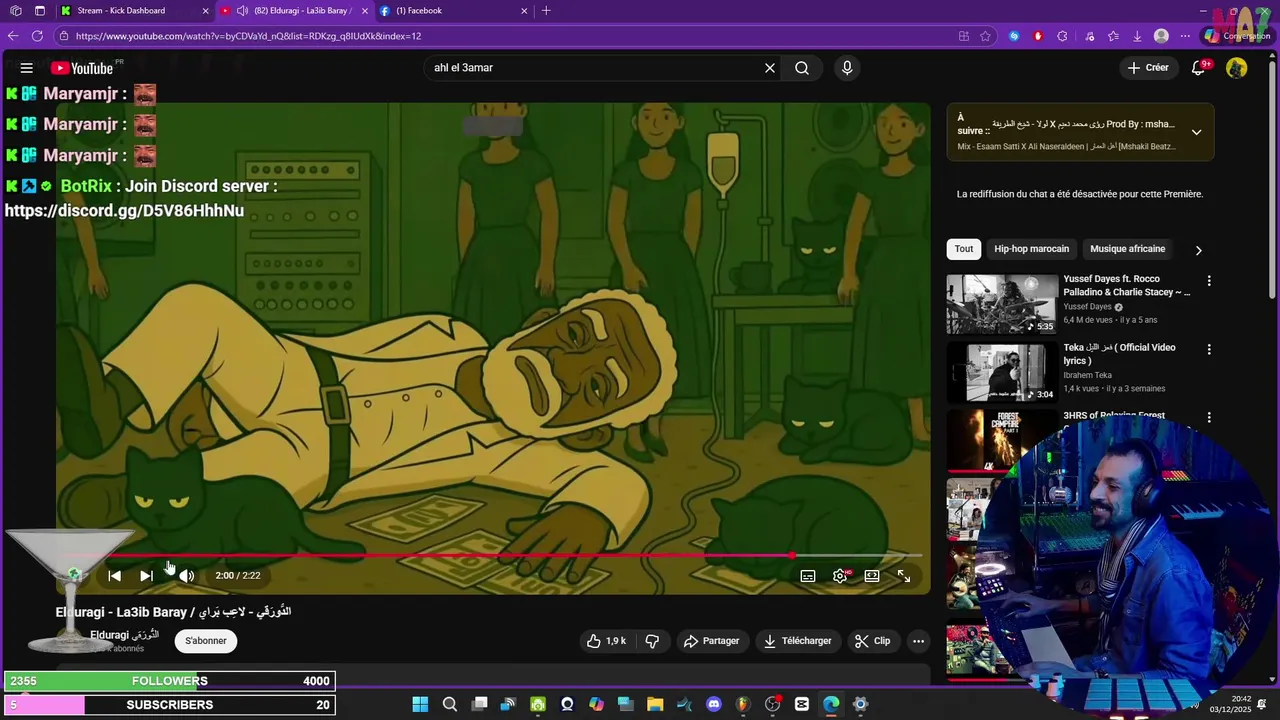Open the YouTube guide hamburger menu

(x=27, y=68)
